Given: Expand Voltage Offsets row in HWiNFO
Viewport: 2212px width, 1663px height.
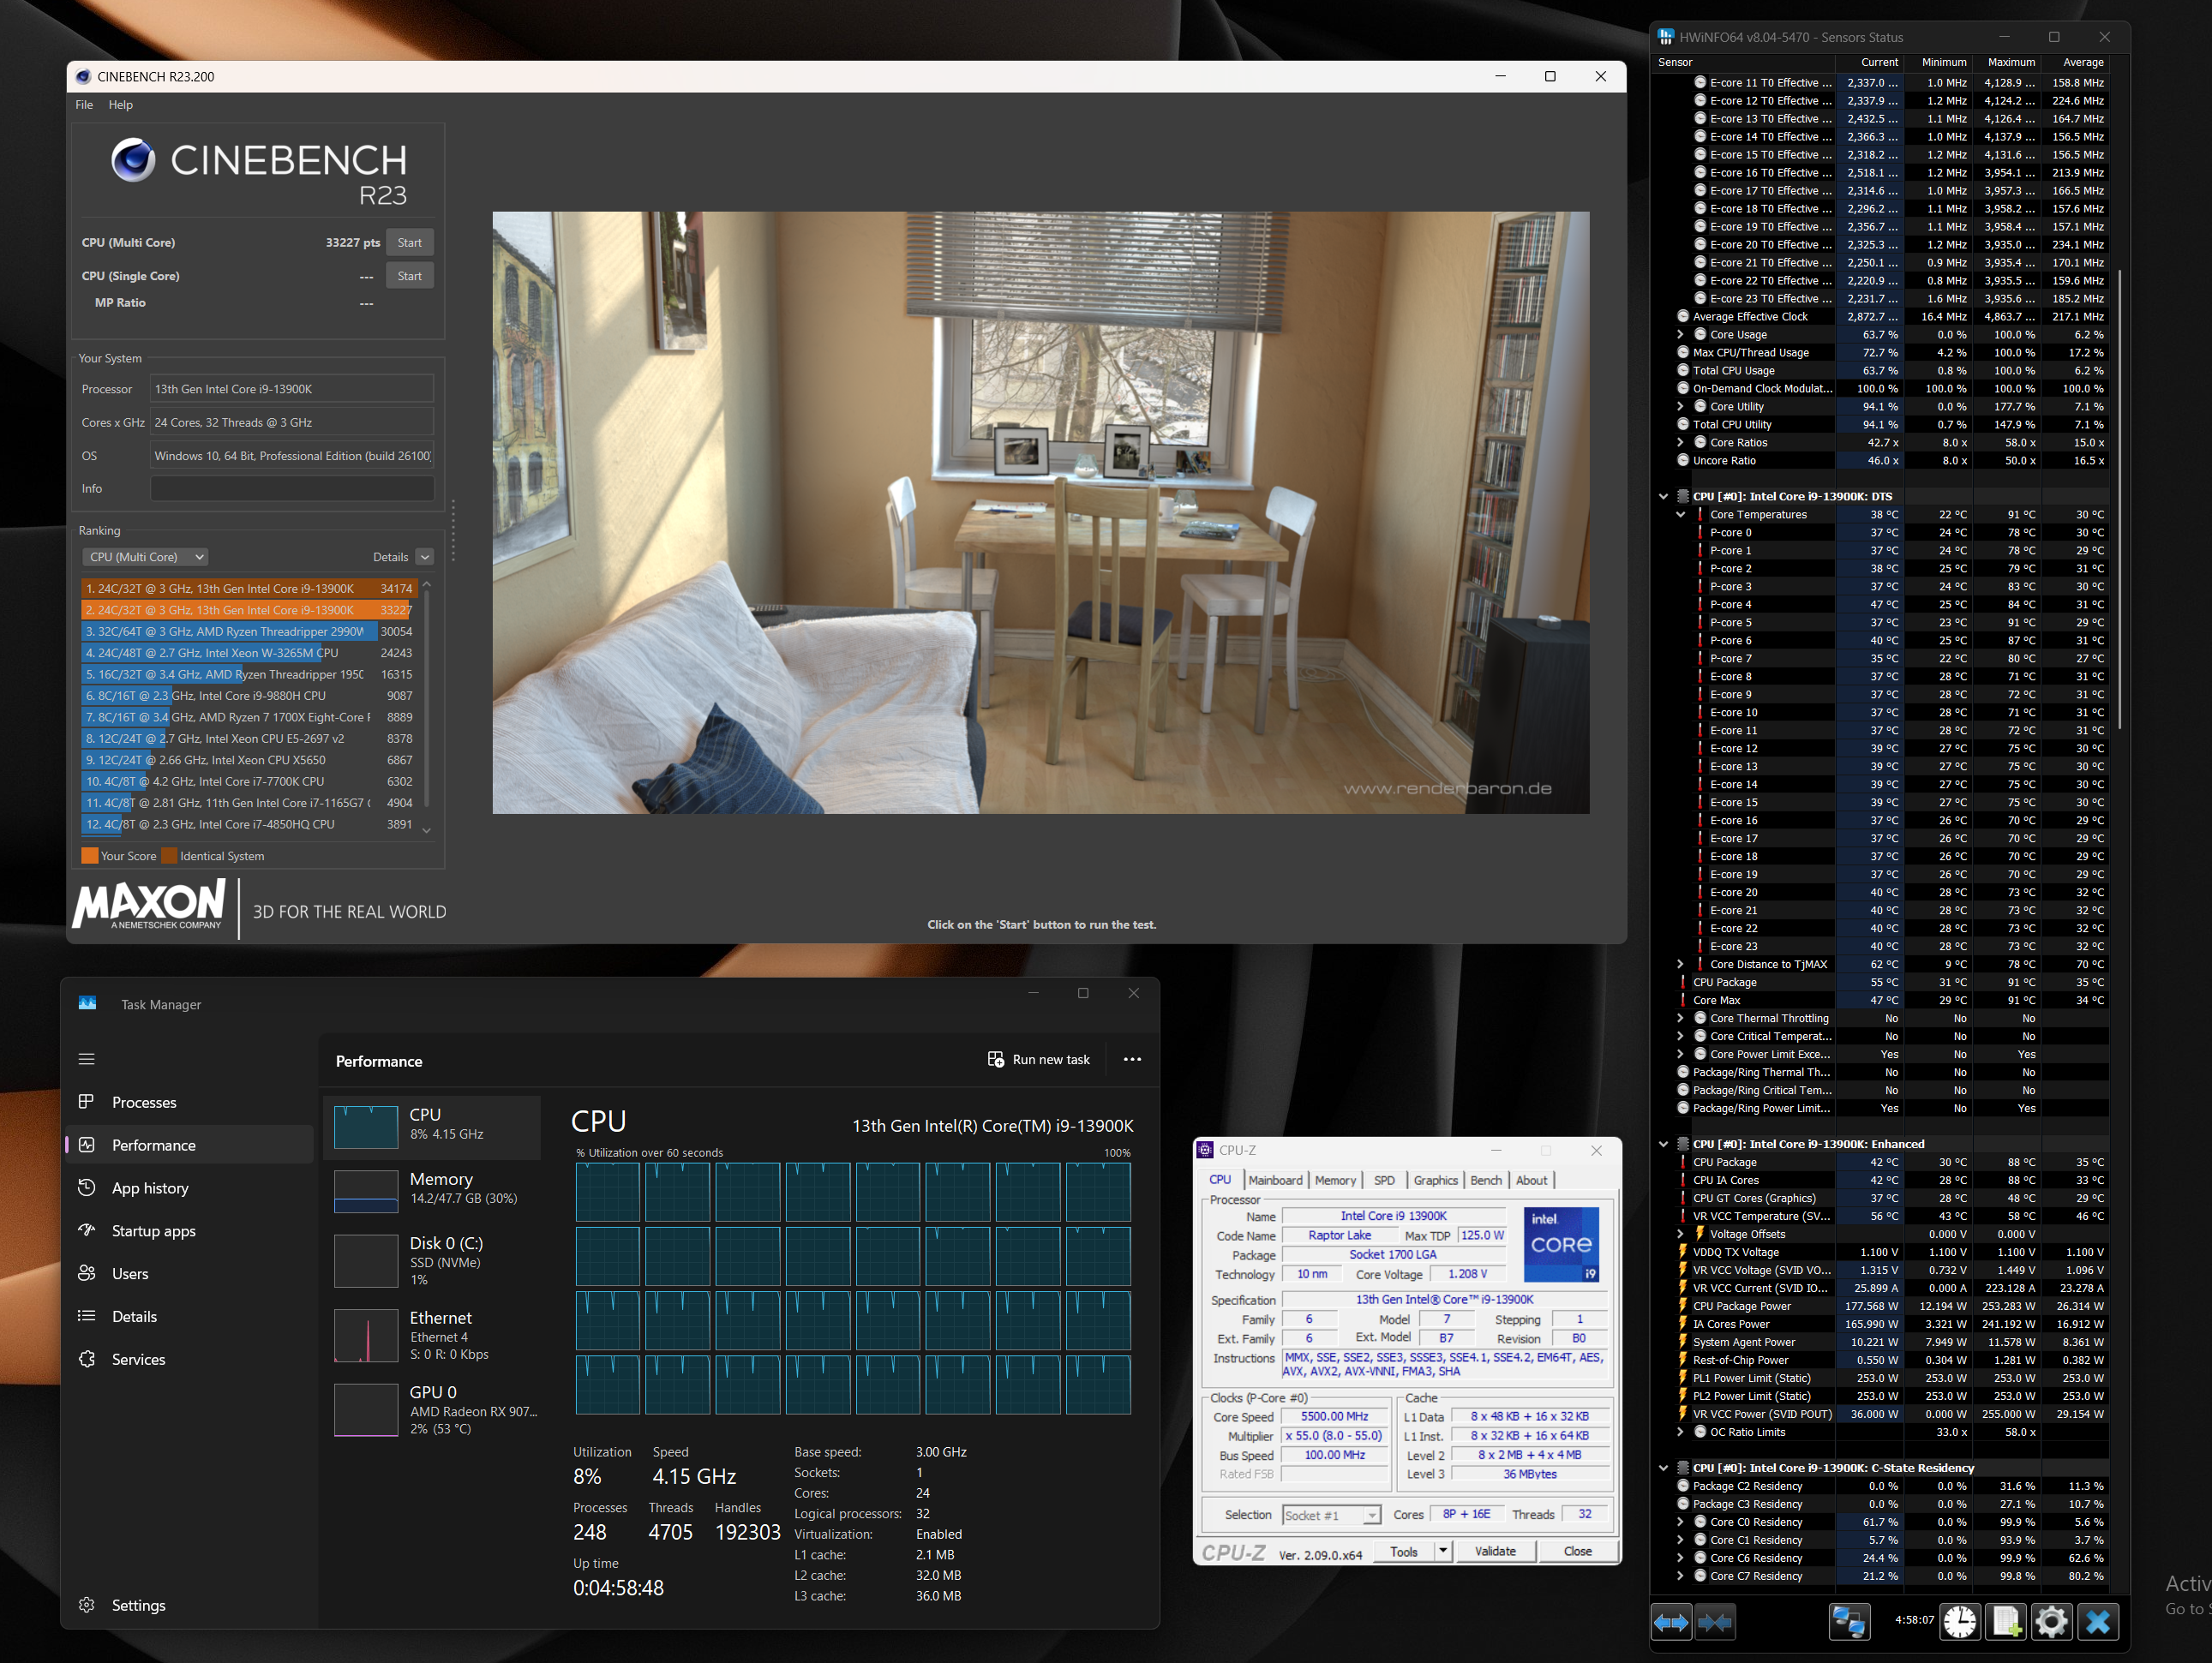Looking at the screenshot, I should point(1681,1235).
